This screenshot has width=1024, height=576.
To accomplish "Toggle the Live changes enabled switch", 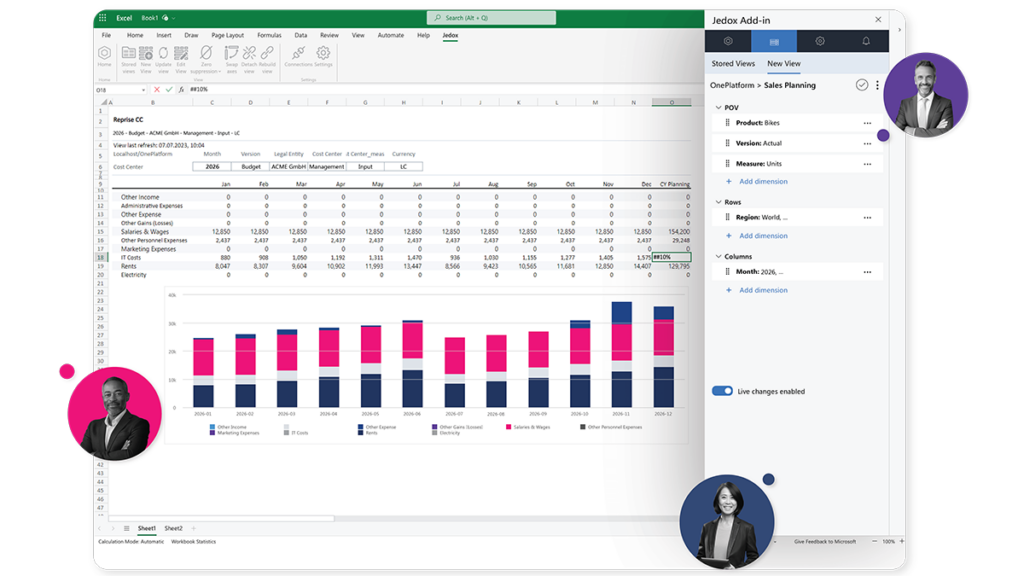I will [x=722, y=391].
